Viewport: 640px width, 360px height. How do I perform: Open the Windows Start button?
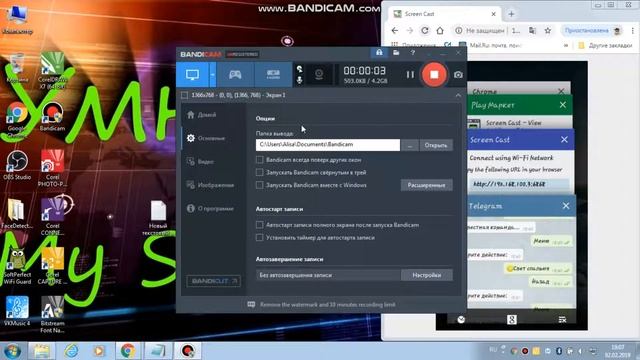(x=12, y=351)
